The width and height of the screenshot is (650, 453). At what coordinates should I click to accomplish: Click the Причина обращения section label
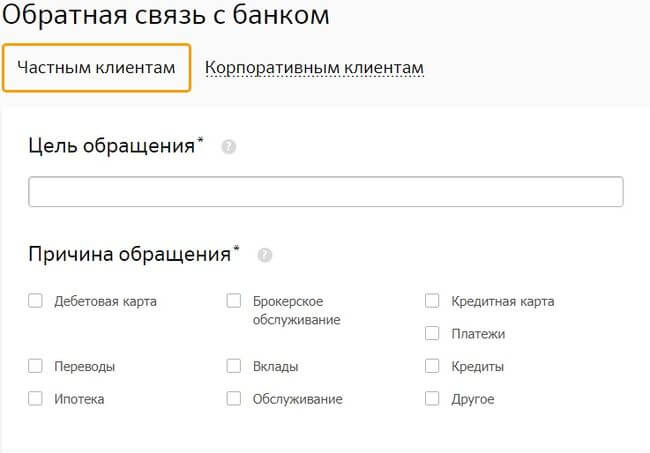pyautogui.click(x=129, y=254)
